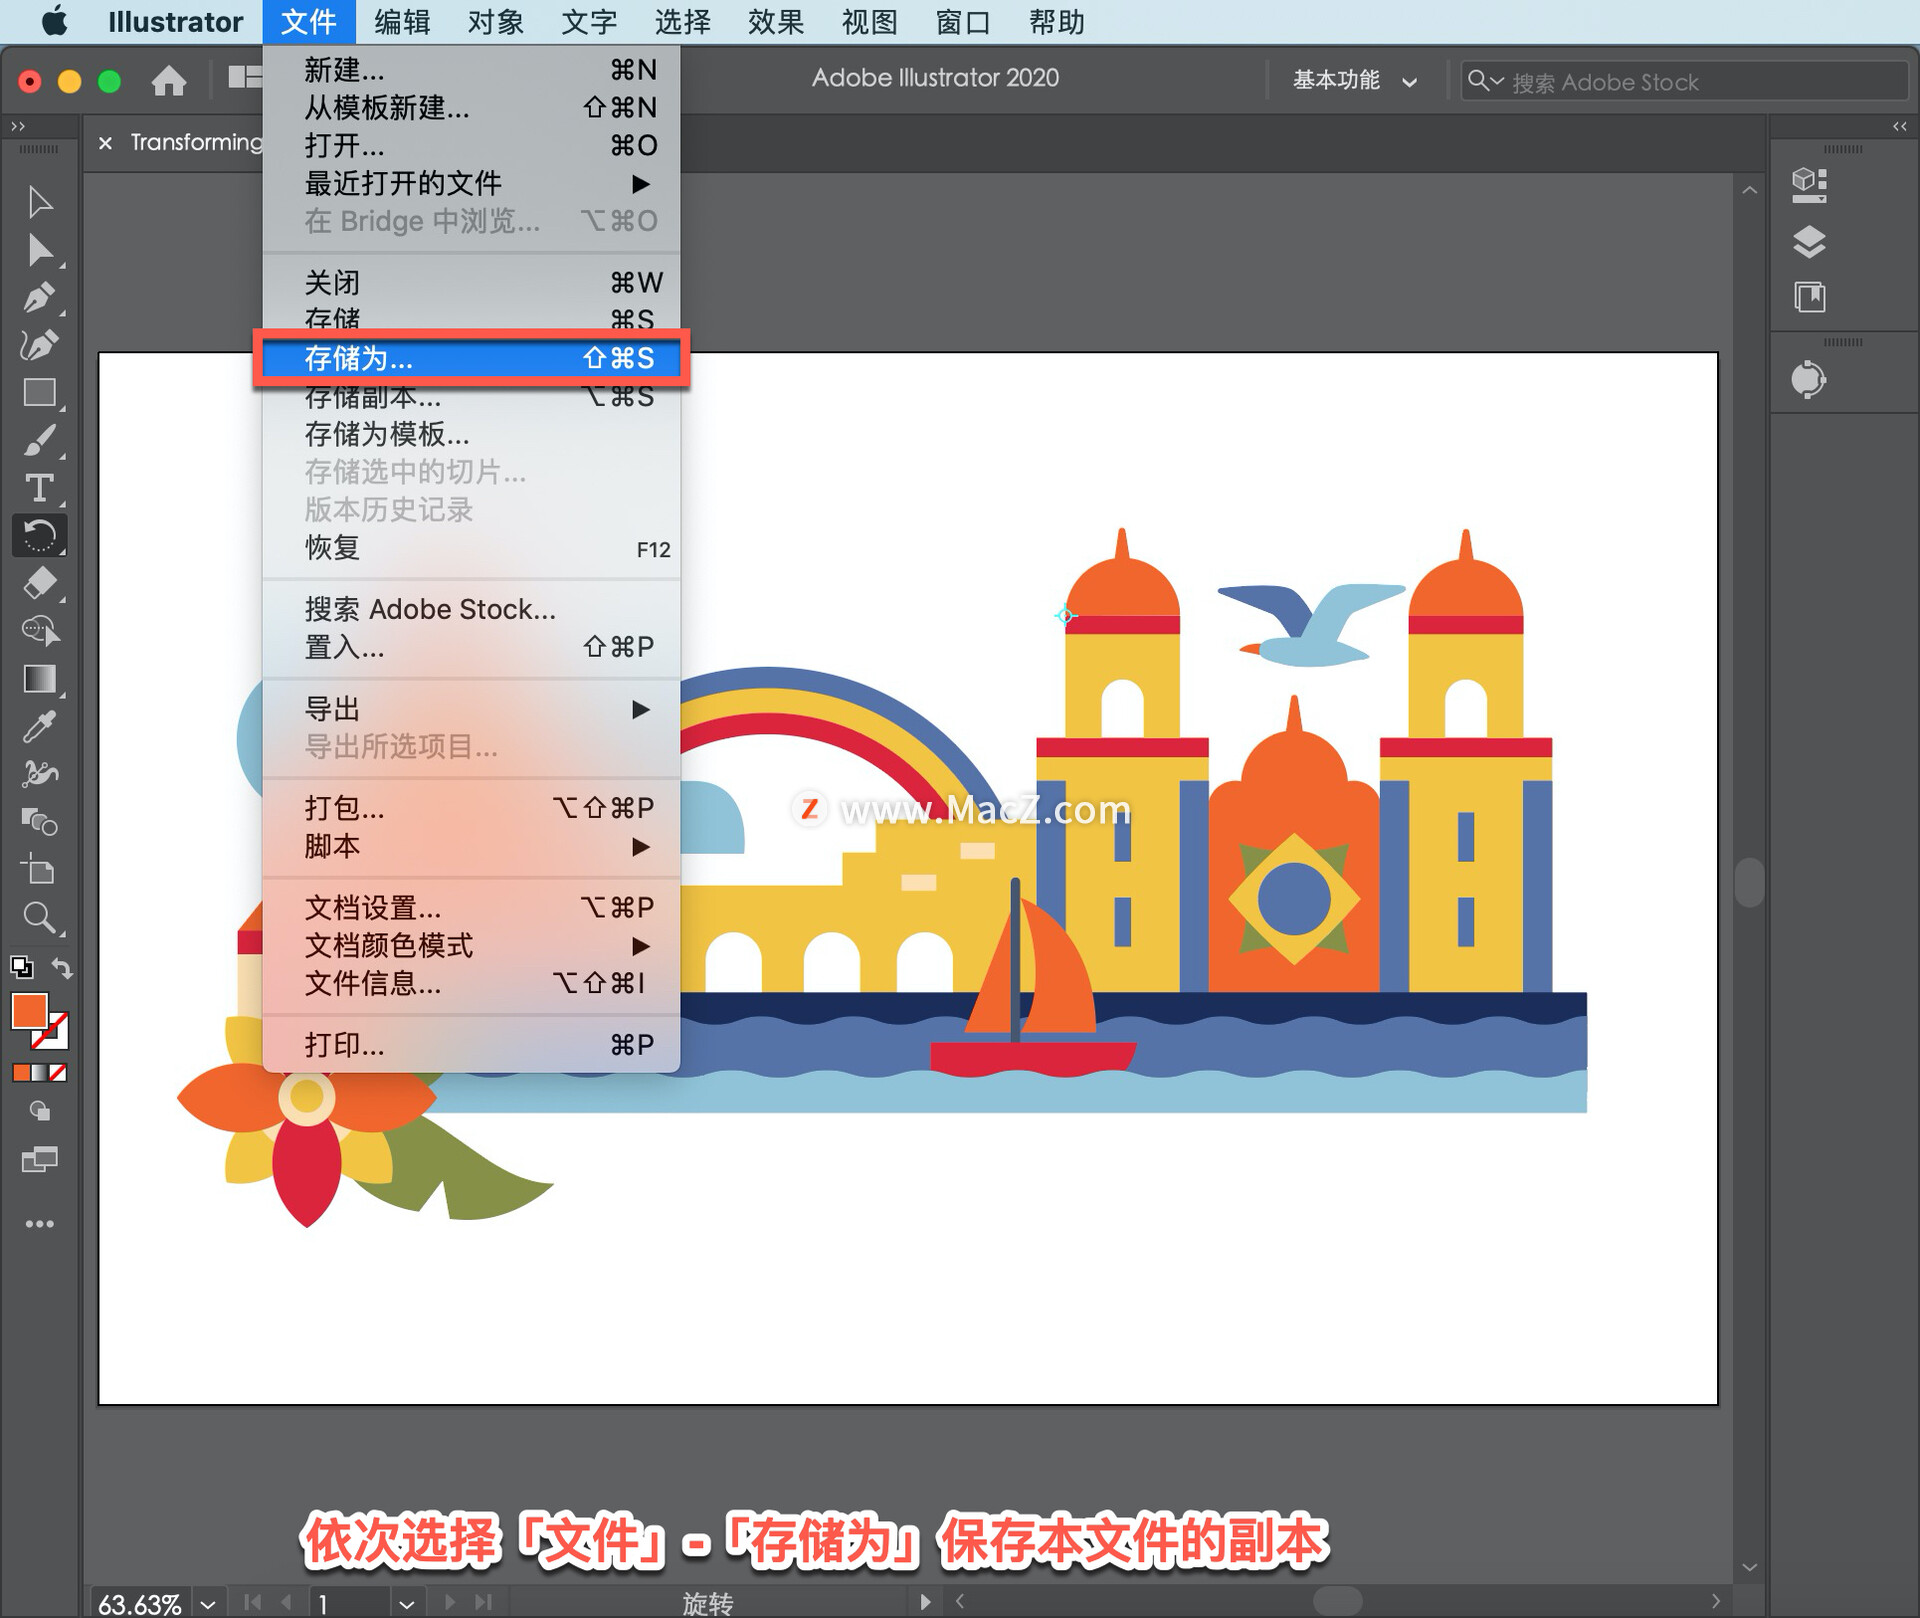
Task: Click 存储为模板... menu entry
Action: (387, 434)
